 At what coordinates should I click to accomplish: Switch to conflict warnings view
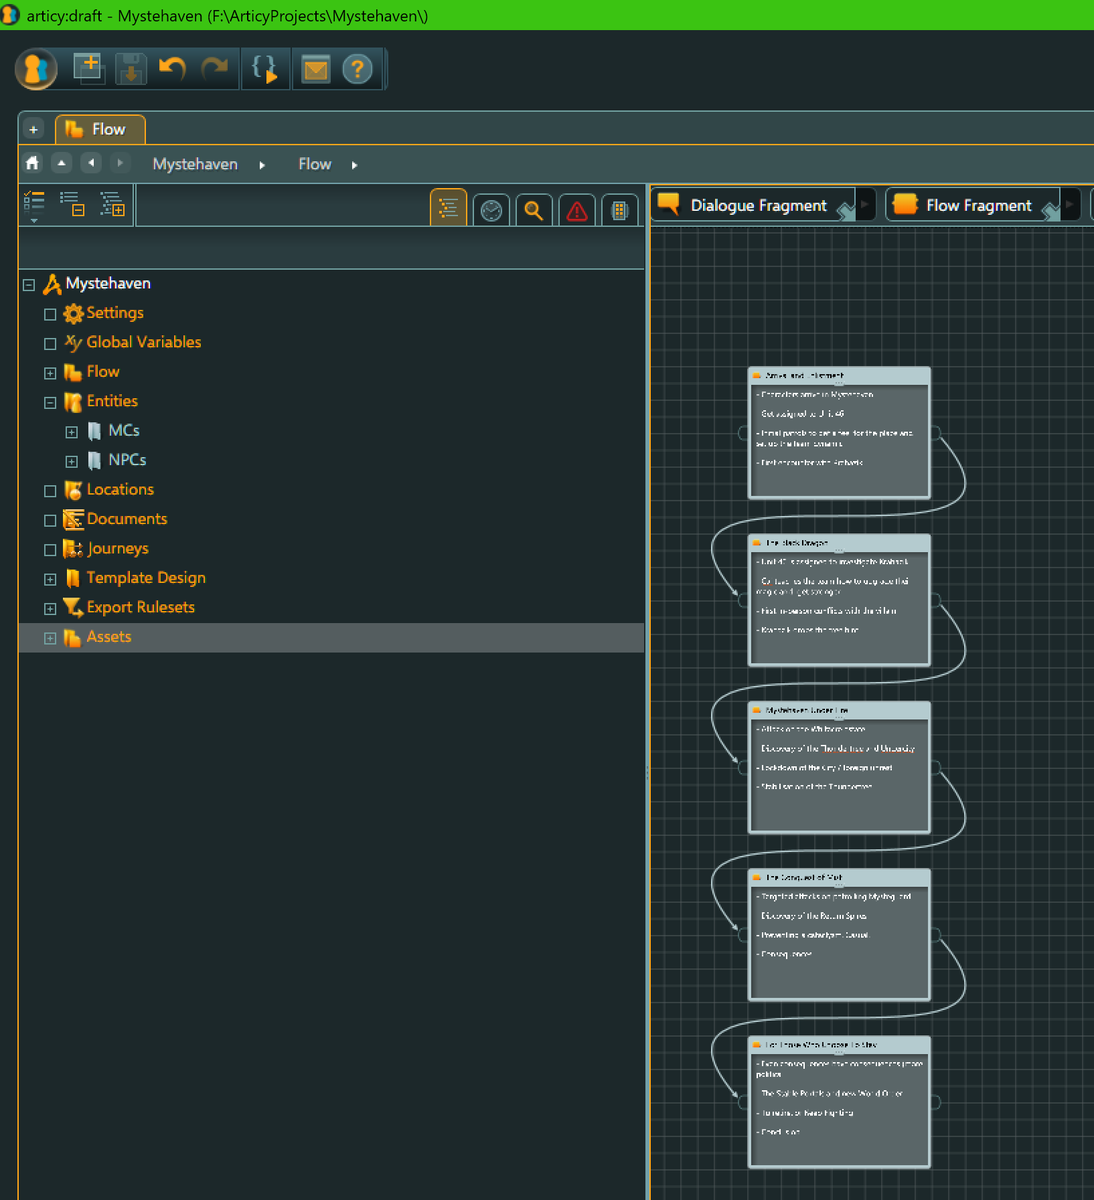pyautogui.click(x=577, y=210)
